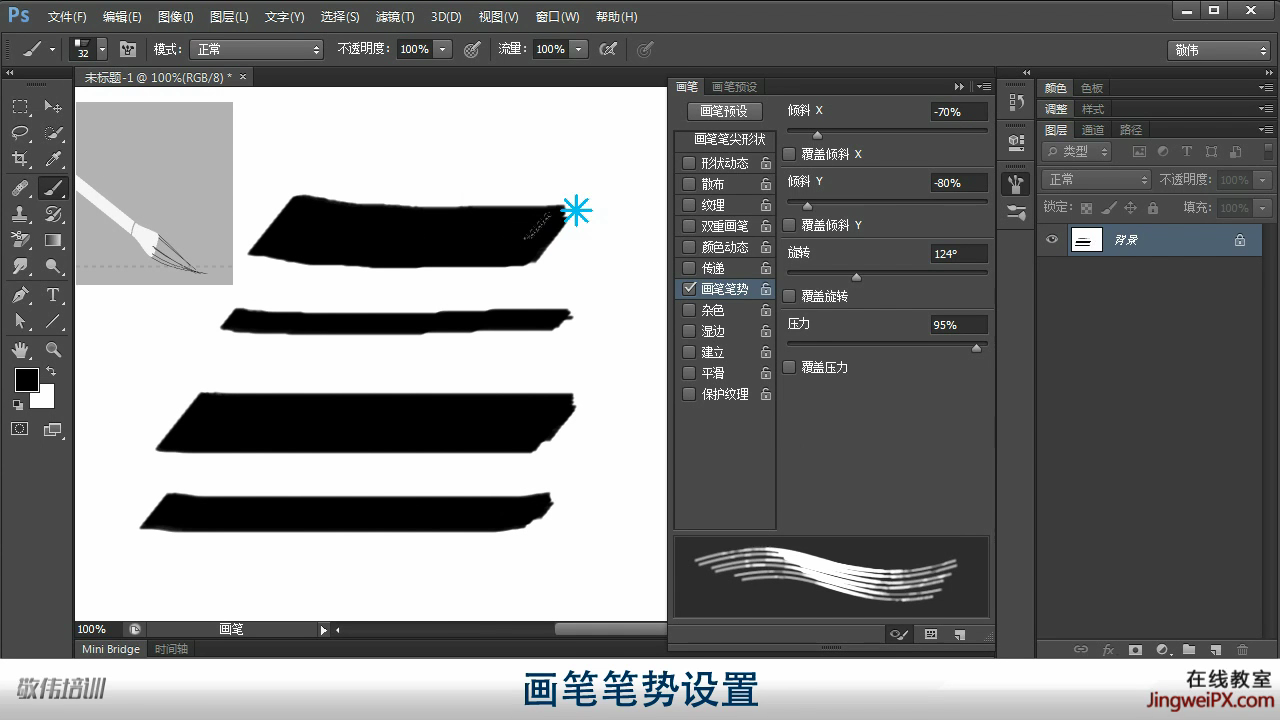
Task: Open the 类型 layer filter dropdown
Action: 1077,152
